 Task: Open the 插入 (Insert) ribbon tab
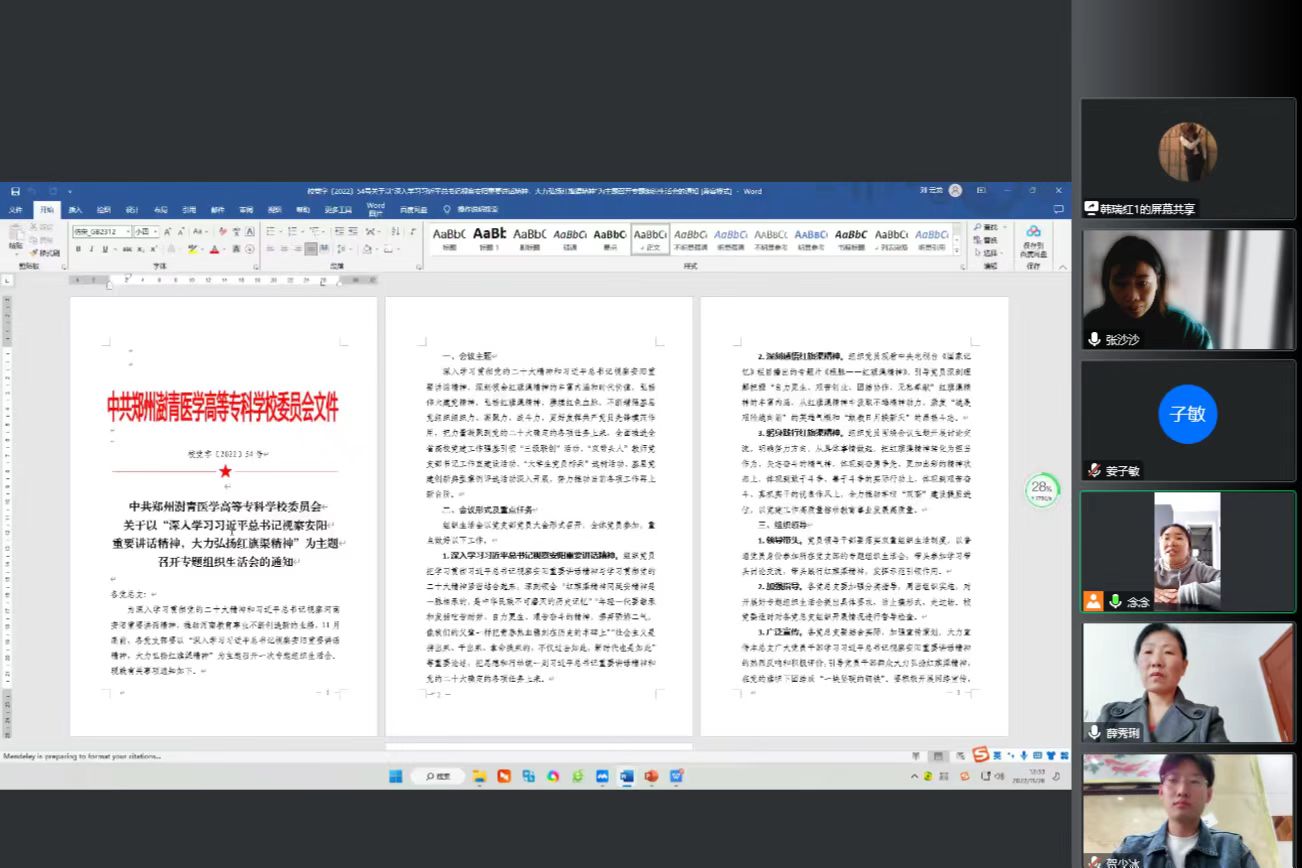point(75,210)
